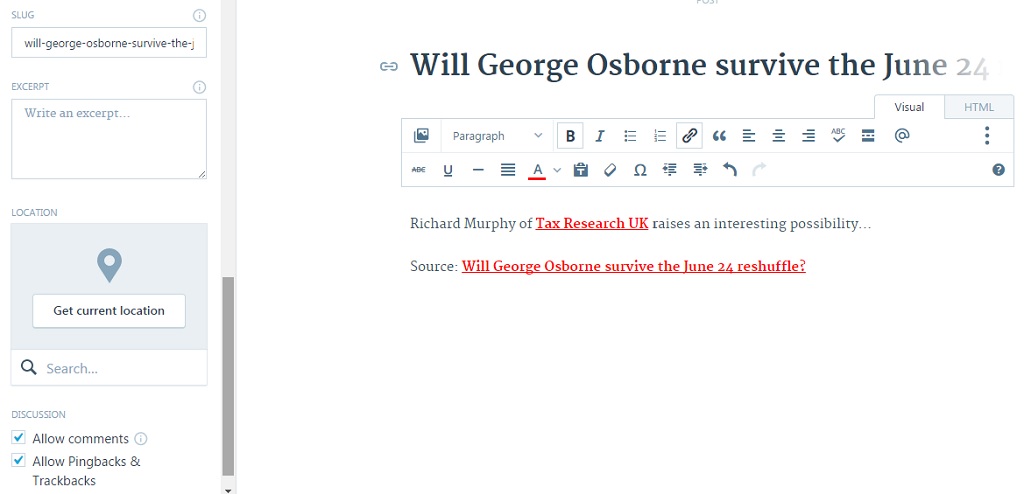
Task: Open the text color picker arrow
Action: tap(557, 170)
